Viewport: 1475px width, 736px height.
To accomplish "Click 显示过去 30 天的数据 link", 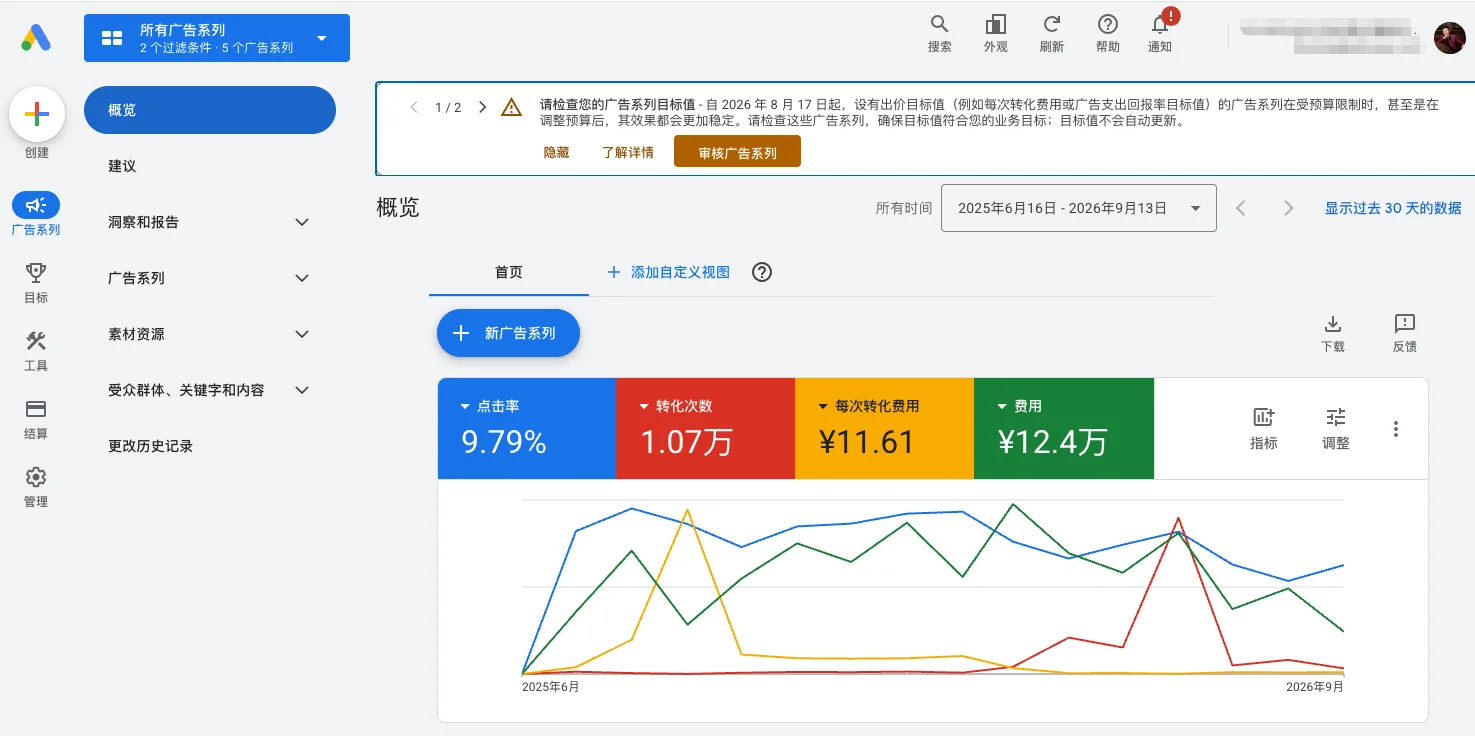I will (1393, 208).
